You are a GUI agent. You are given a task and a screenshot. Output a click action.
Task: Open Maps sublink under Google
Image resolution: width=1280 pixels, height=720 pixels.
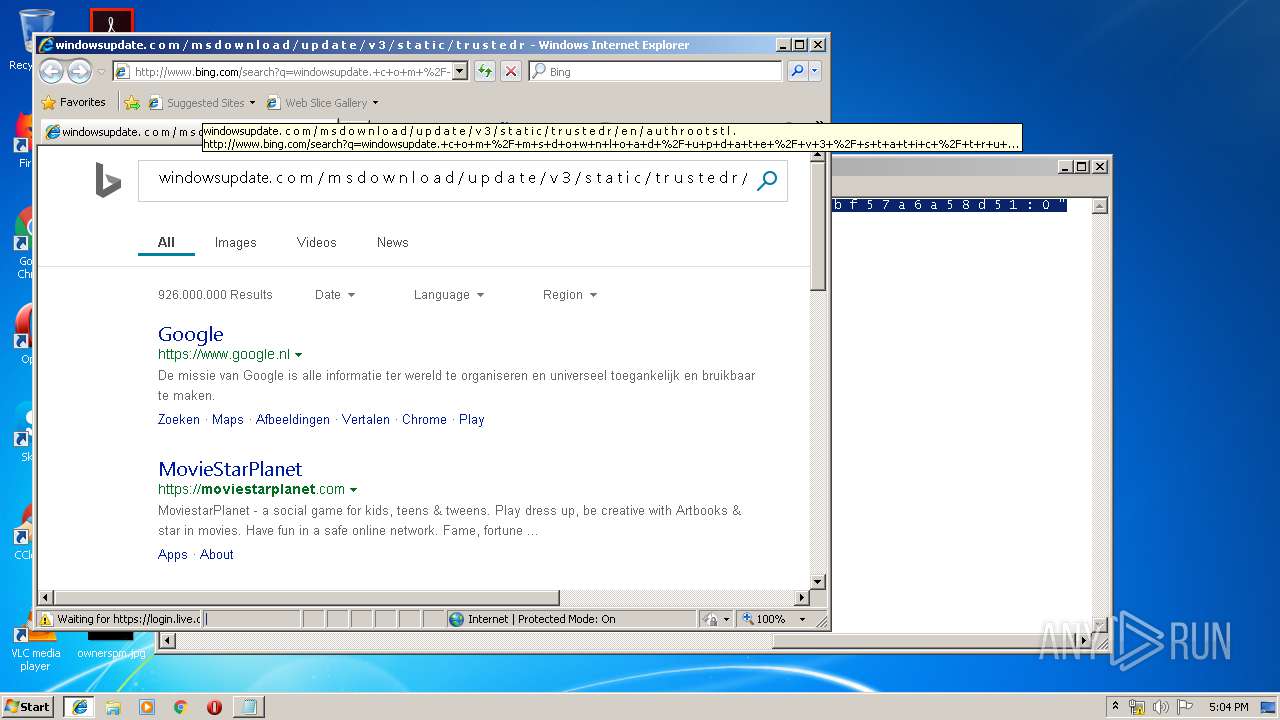click(x=228, y=419)
